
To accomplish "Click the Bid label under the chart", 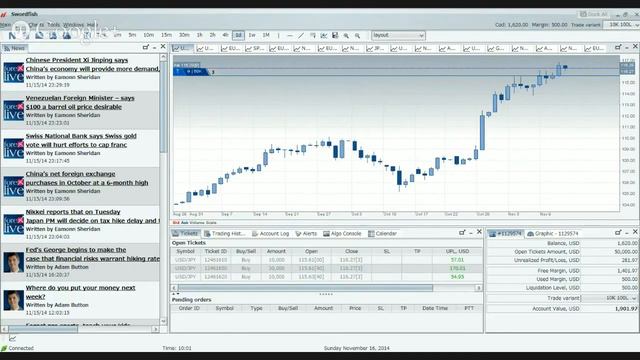I will [x=176, y=223].
